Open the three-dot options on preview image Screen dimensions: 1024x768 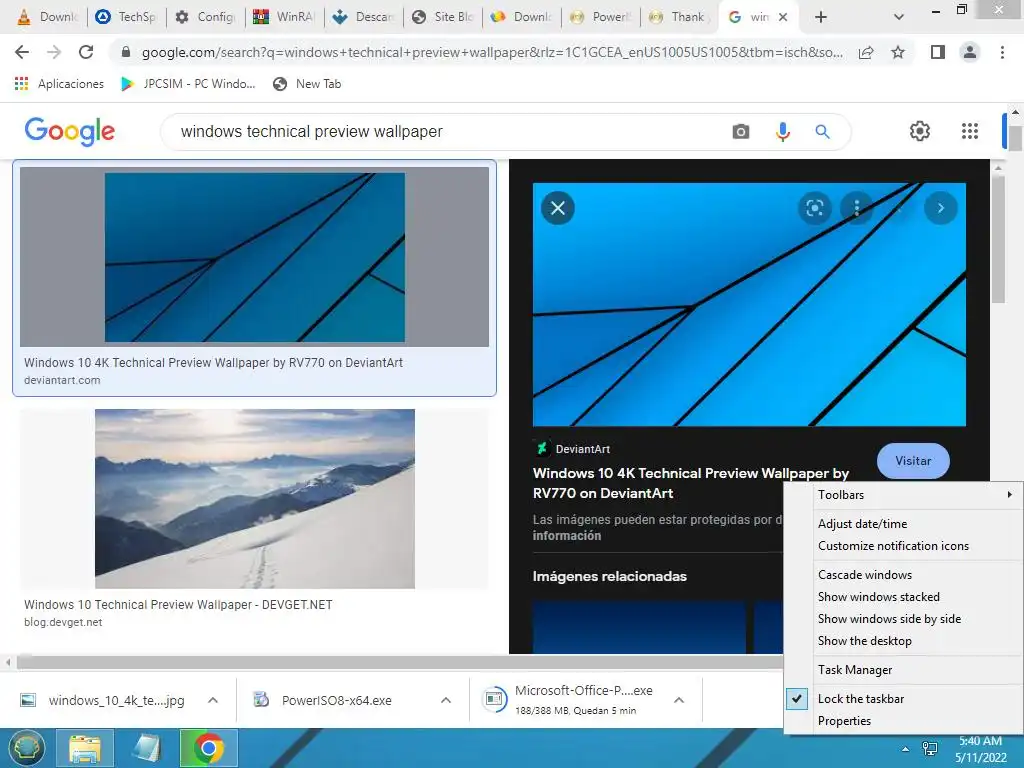[x=857, y=208]
